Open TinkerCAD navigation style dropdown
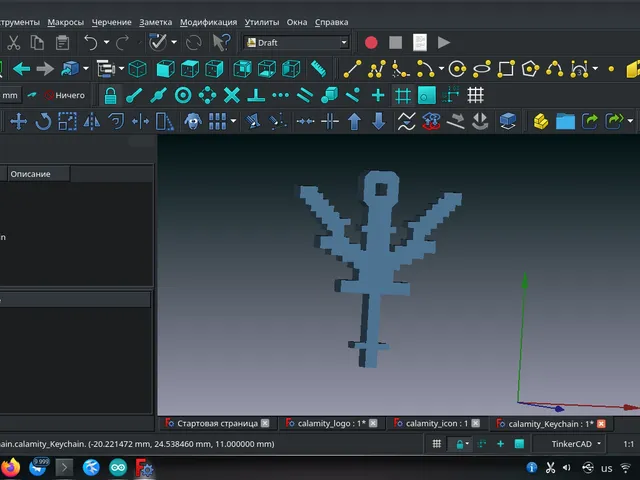This screenshot has height=480, width=640. [x=575, y=444]
